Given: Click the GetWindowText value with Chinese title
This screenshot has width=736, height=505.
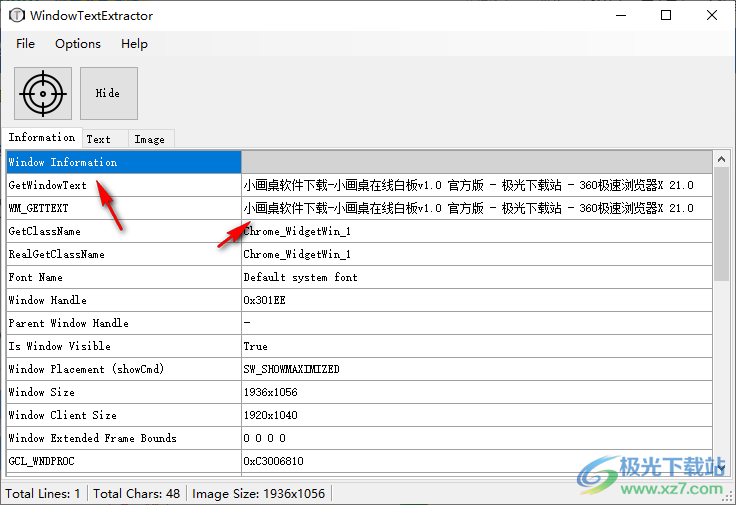Looking at the screenshot, I should click(x=477, y=185).
